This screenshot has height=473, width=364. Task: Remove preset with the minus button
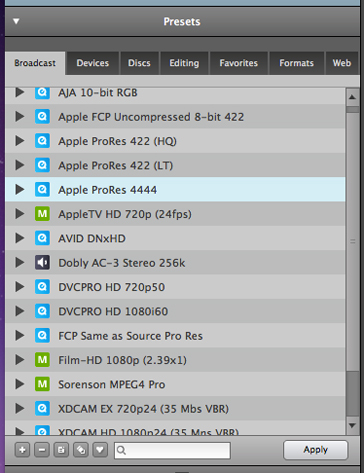tap(42, 450)
